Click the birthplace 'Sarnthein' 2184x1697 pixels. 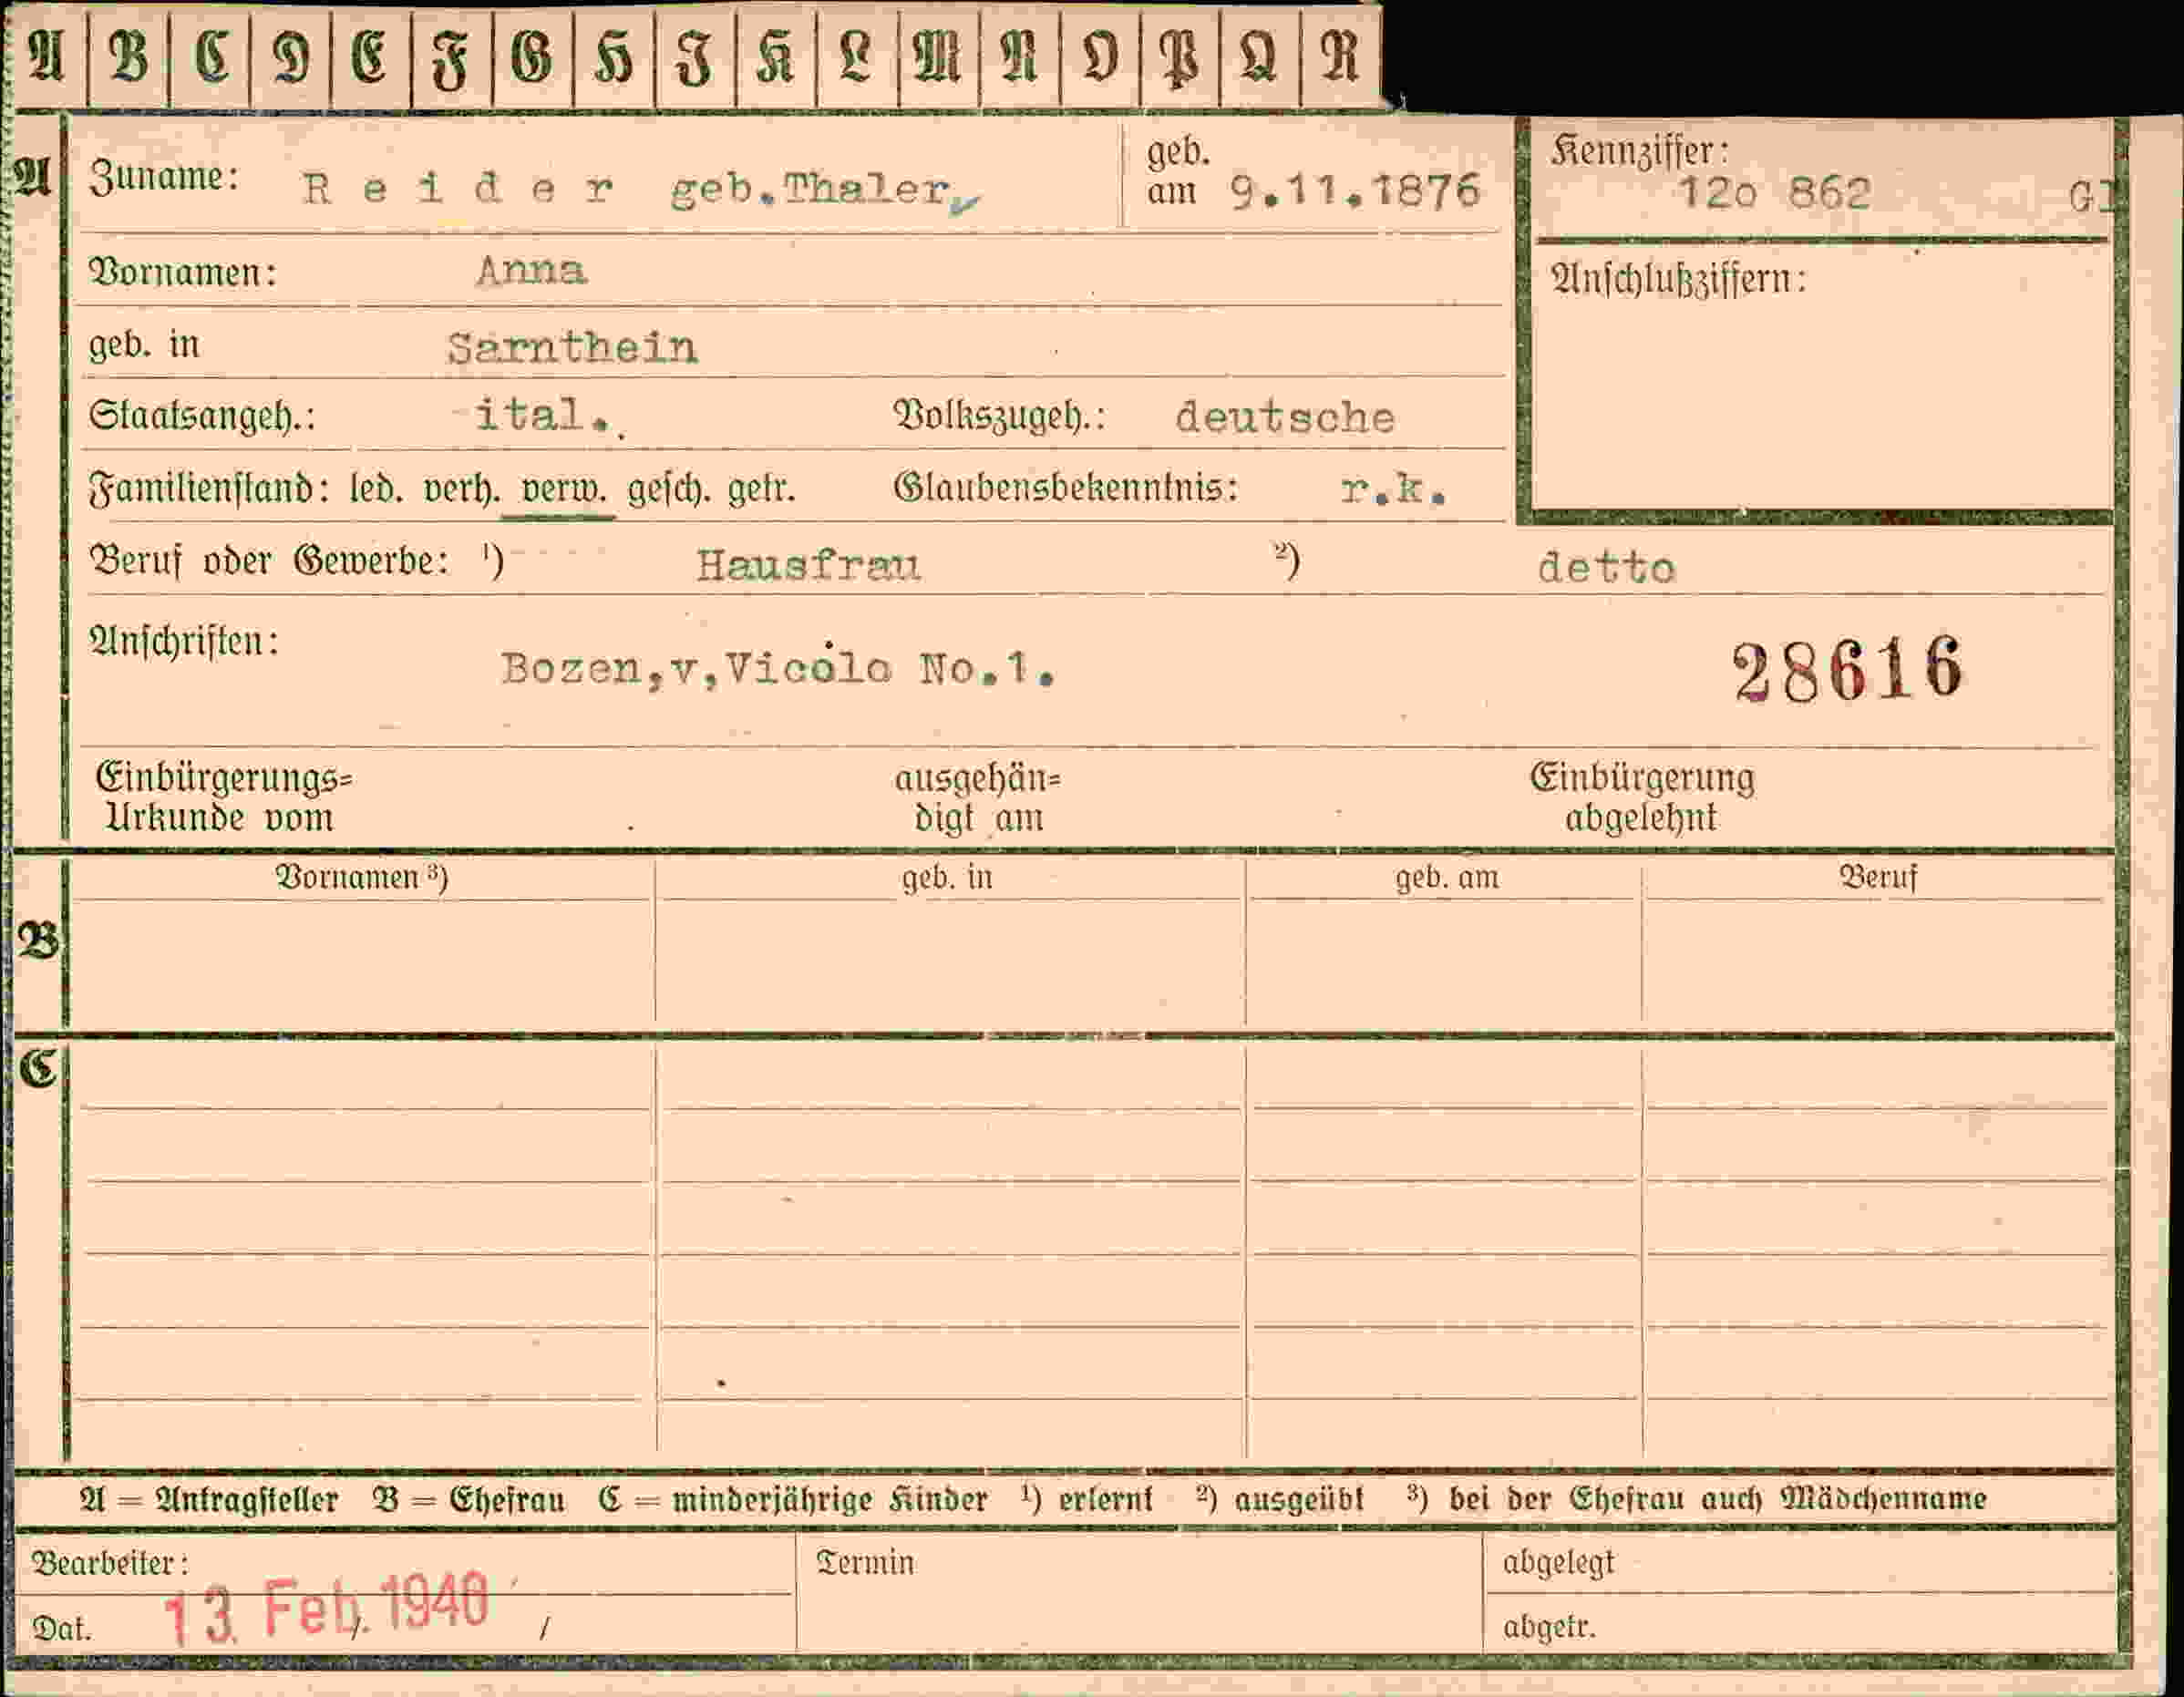click(572, 347)
